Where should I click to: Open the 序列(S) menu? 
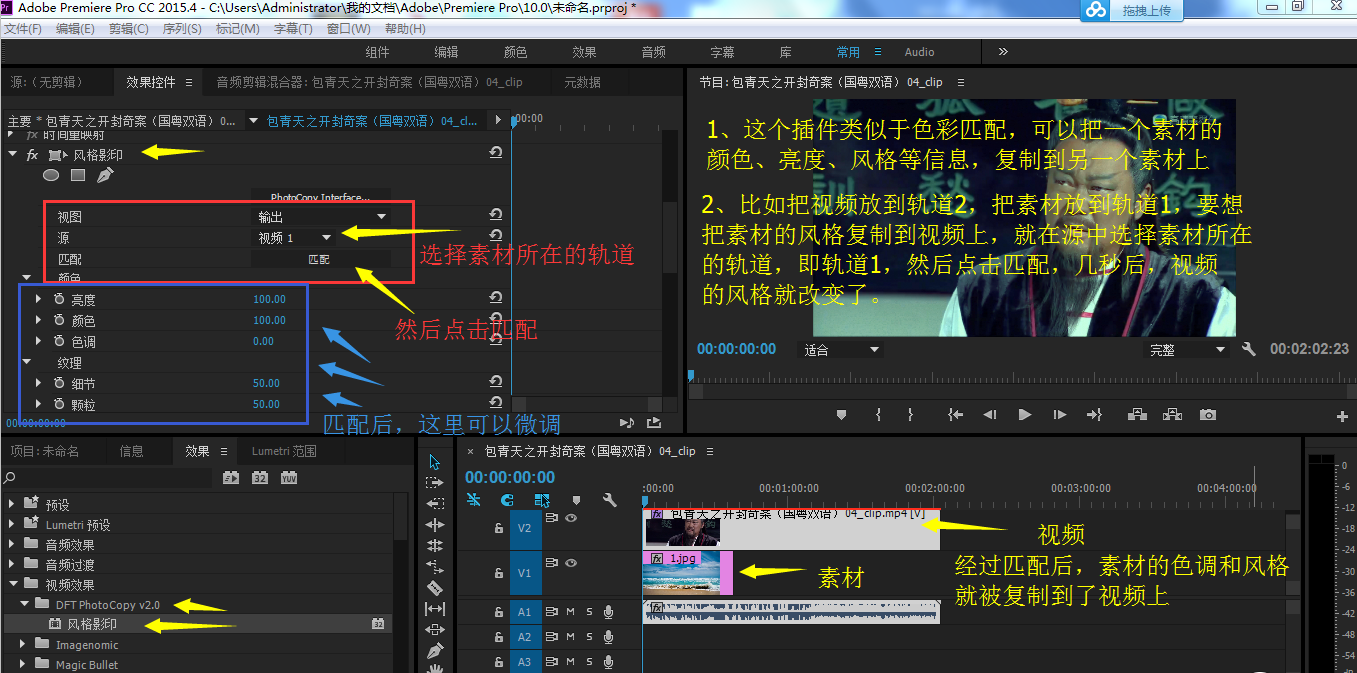pyautogui.click(x=181, y=28)
